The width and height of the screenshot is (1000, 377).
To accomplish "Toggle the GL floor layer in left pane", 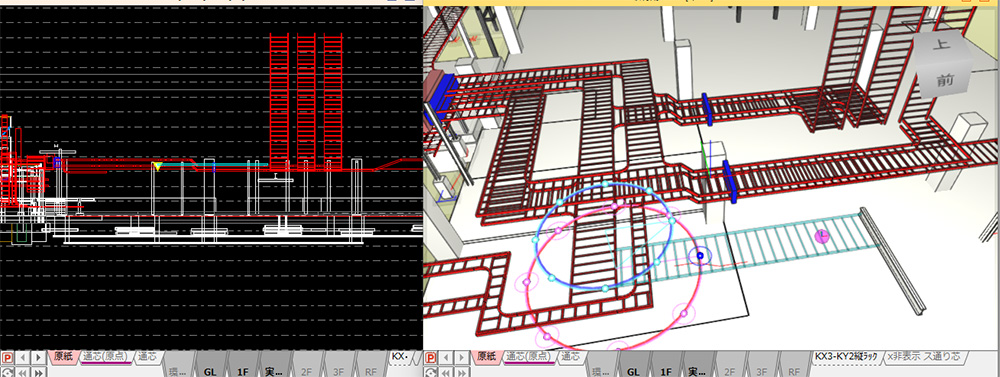I will (210, 371).
